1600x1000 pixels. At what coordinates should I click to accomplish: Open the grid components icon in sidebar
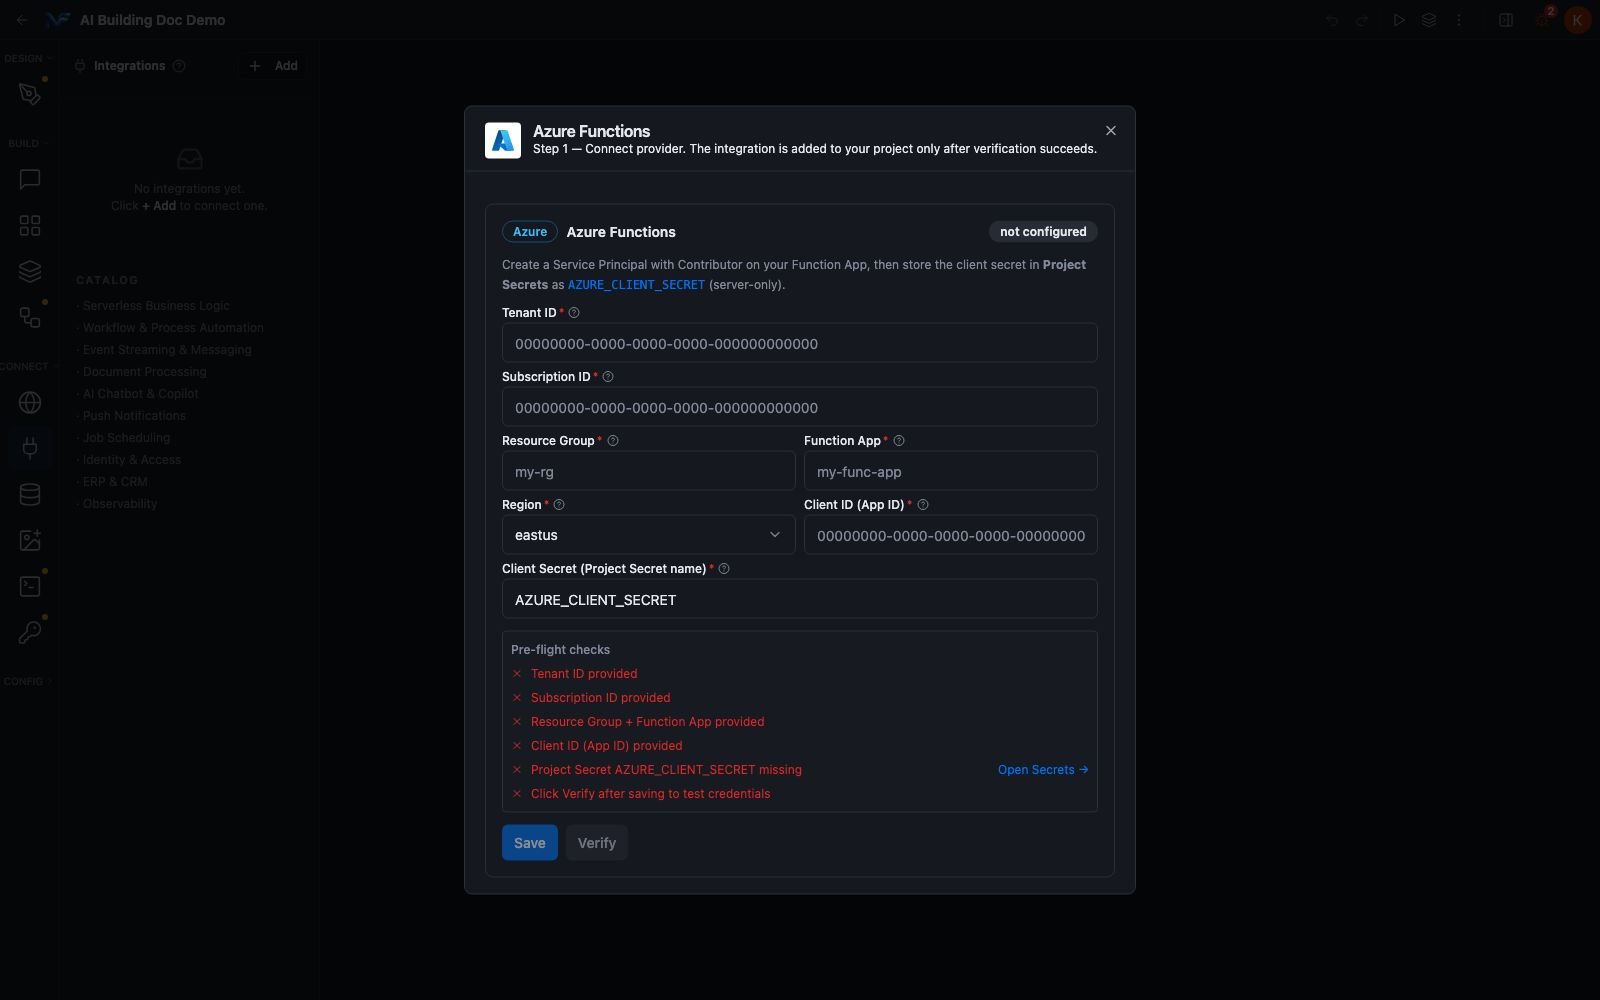click(x=30, y=225)
